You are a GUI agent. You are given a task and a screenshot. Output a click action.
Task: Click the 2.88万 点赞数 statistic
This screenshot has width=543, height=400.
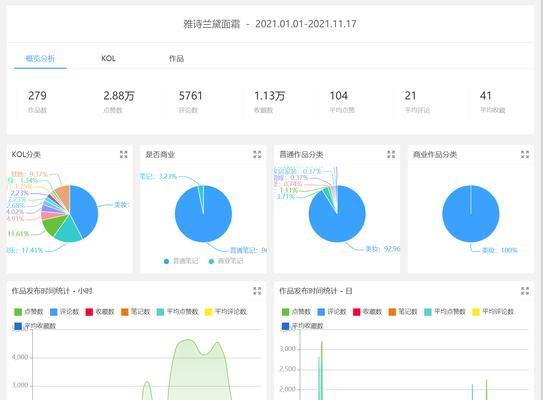click(119, 101)
